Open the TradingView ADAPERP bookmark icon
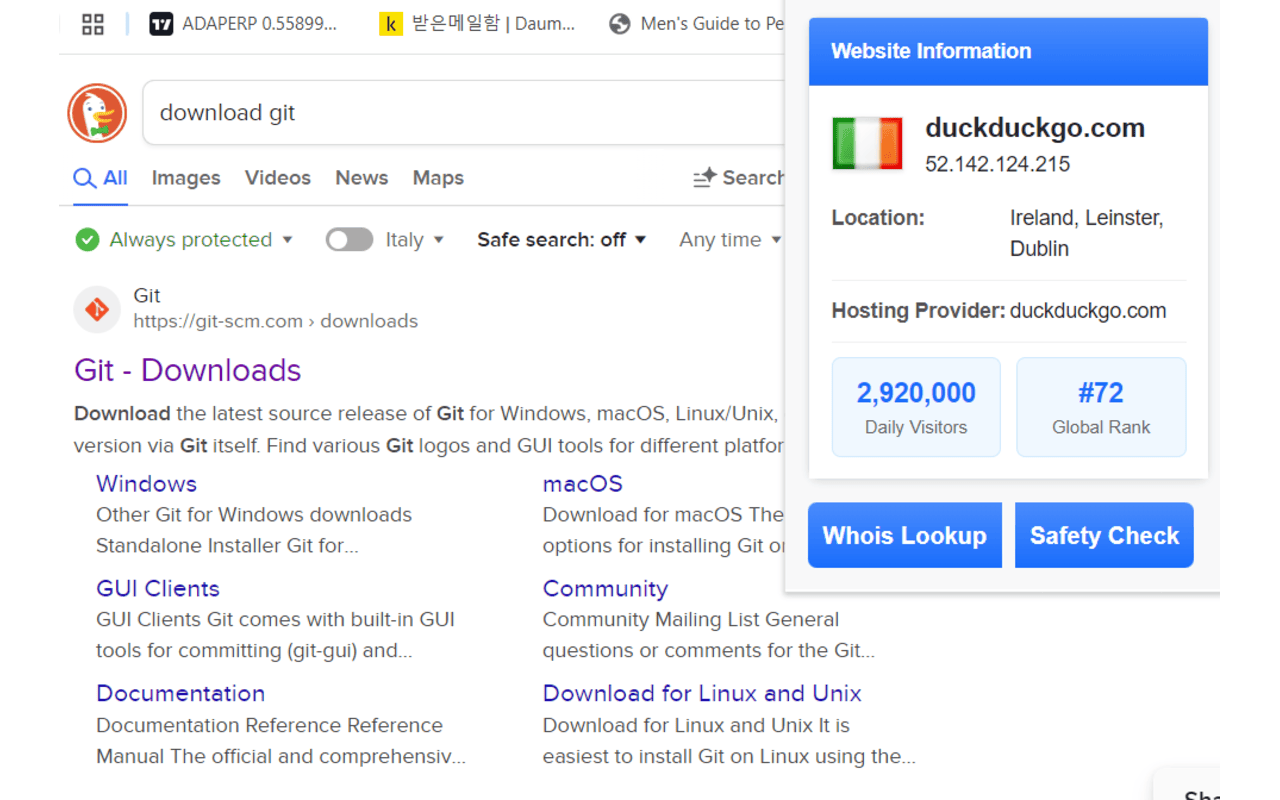The height and width of the screenshot is (800, 1280). 161,24
